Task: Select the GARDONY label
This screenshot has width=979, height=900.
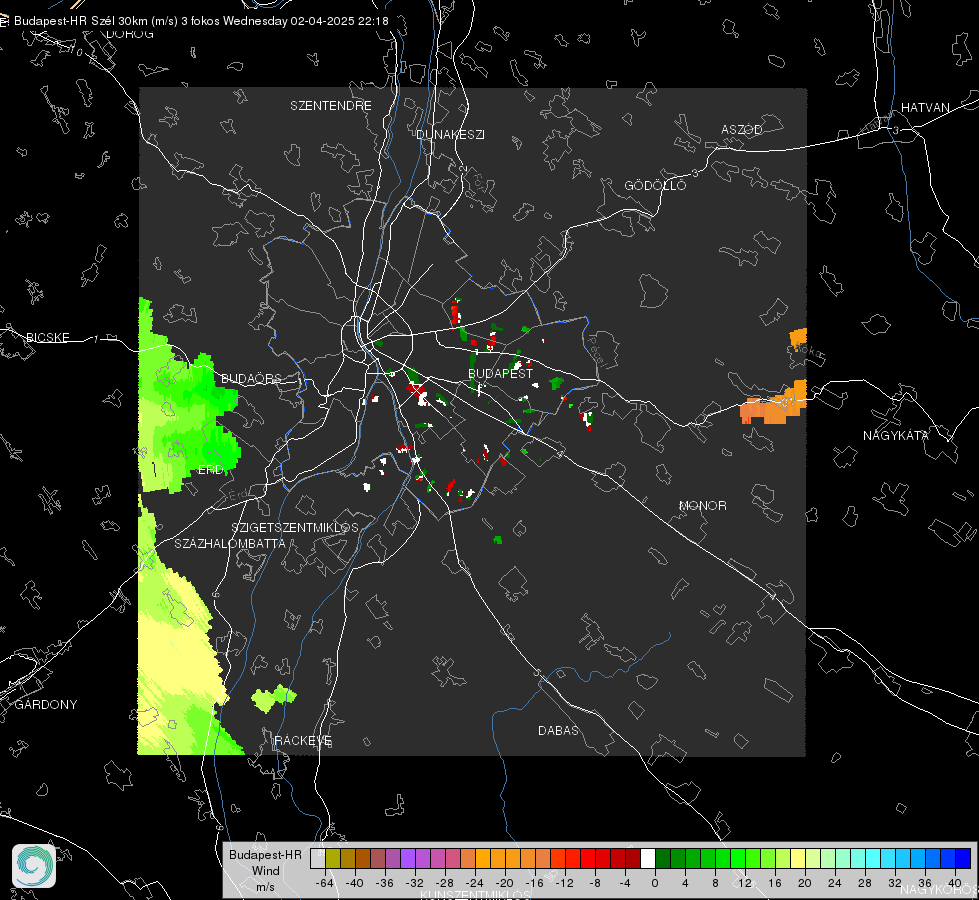Action: (46, 705)
